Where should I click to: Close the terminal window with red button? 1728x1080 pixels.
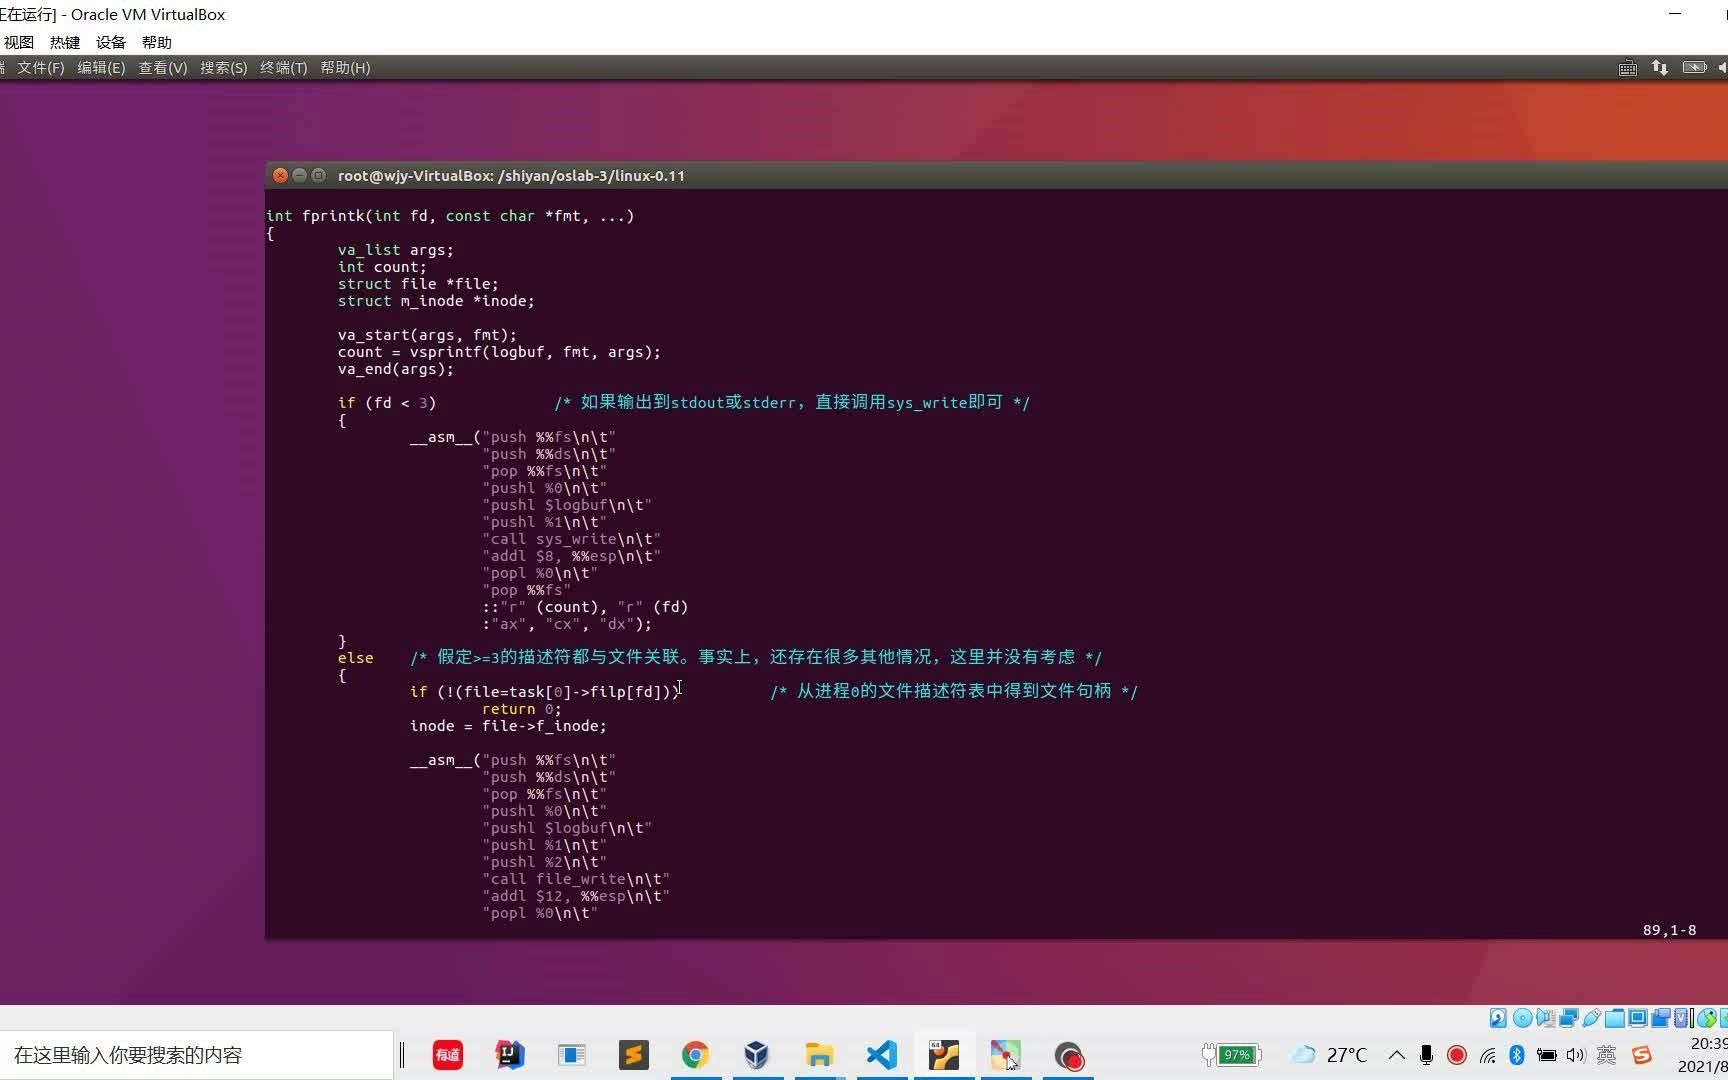pyautogui.click(x=281, y=175)
